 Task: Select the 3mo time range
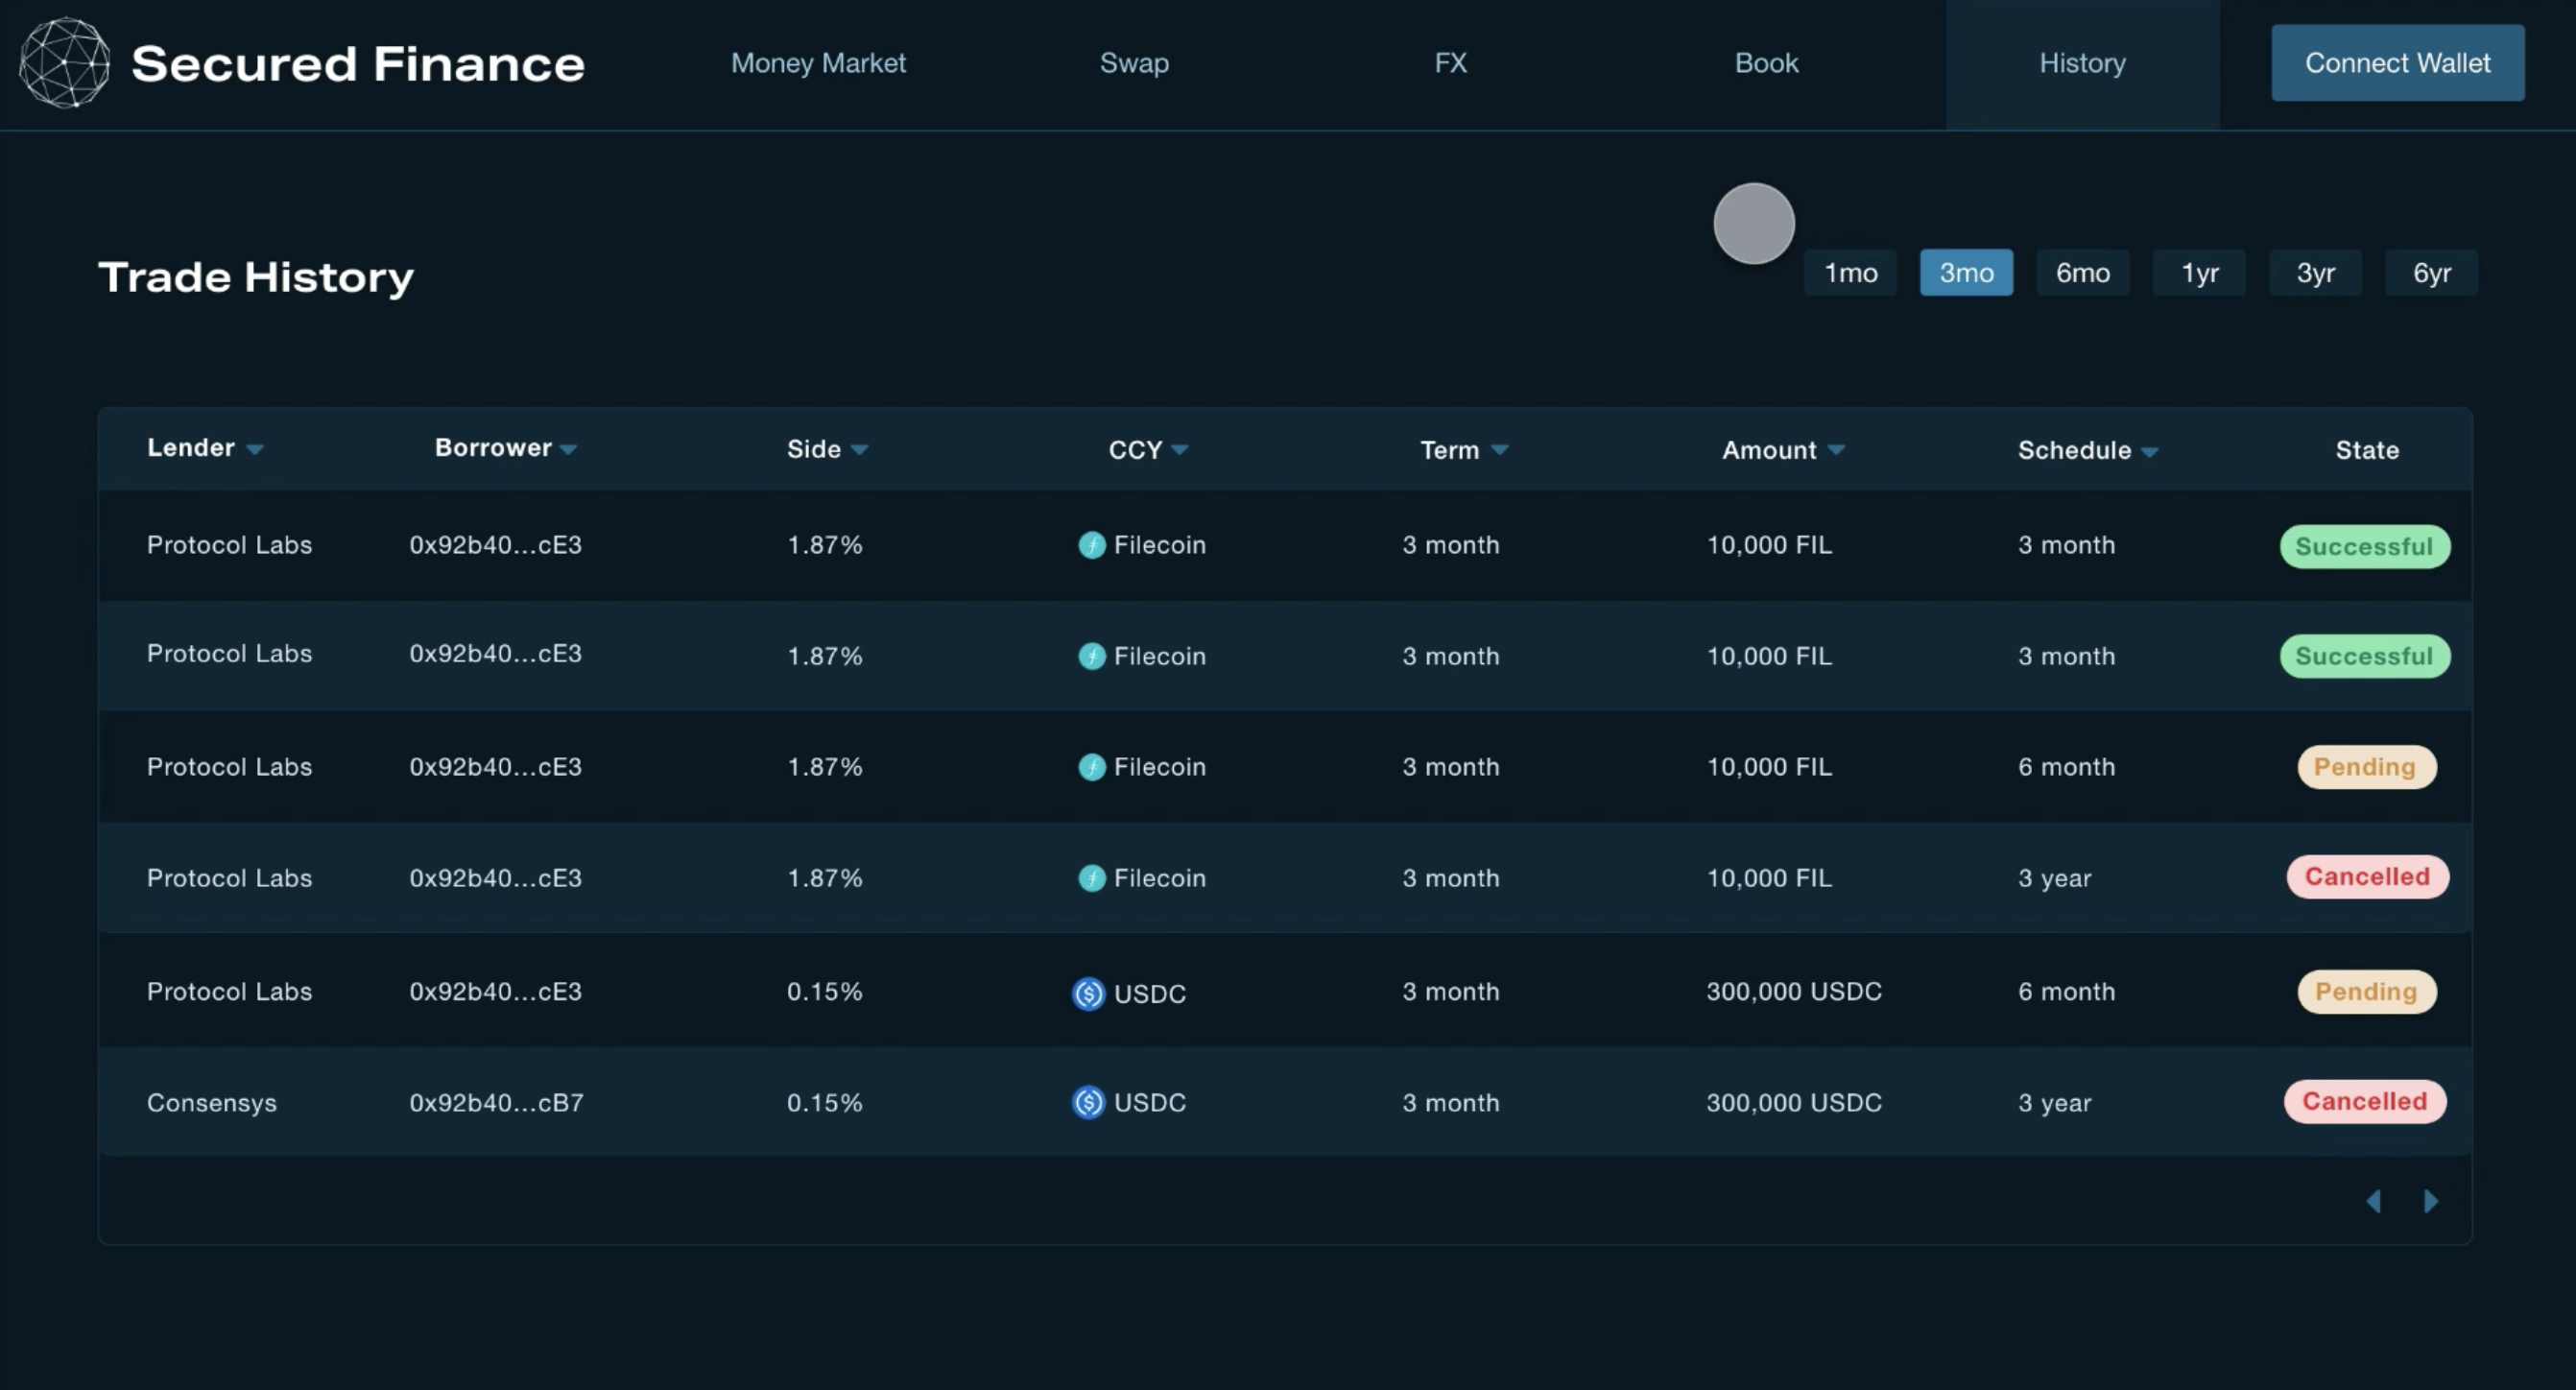[1966, 273]
